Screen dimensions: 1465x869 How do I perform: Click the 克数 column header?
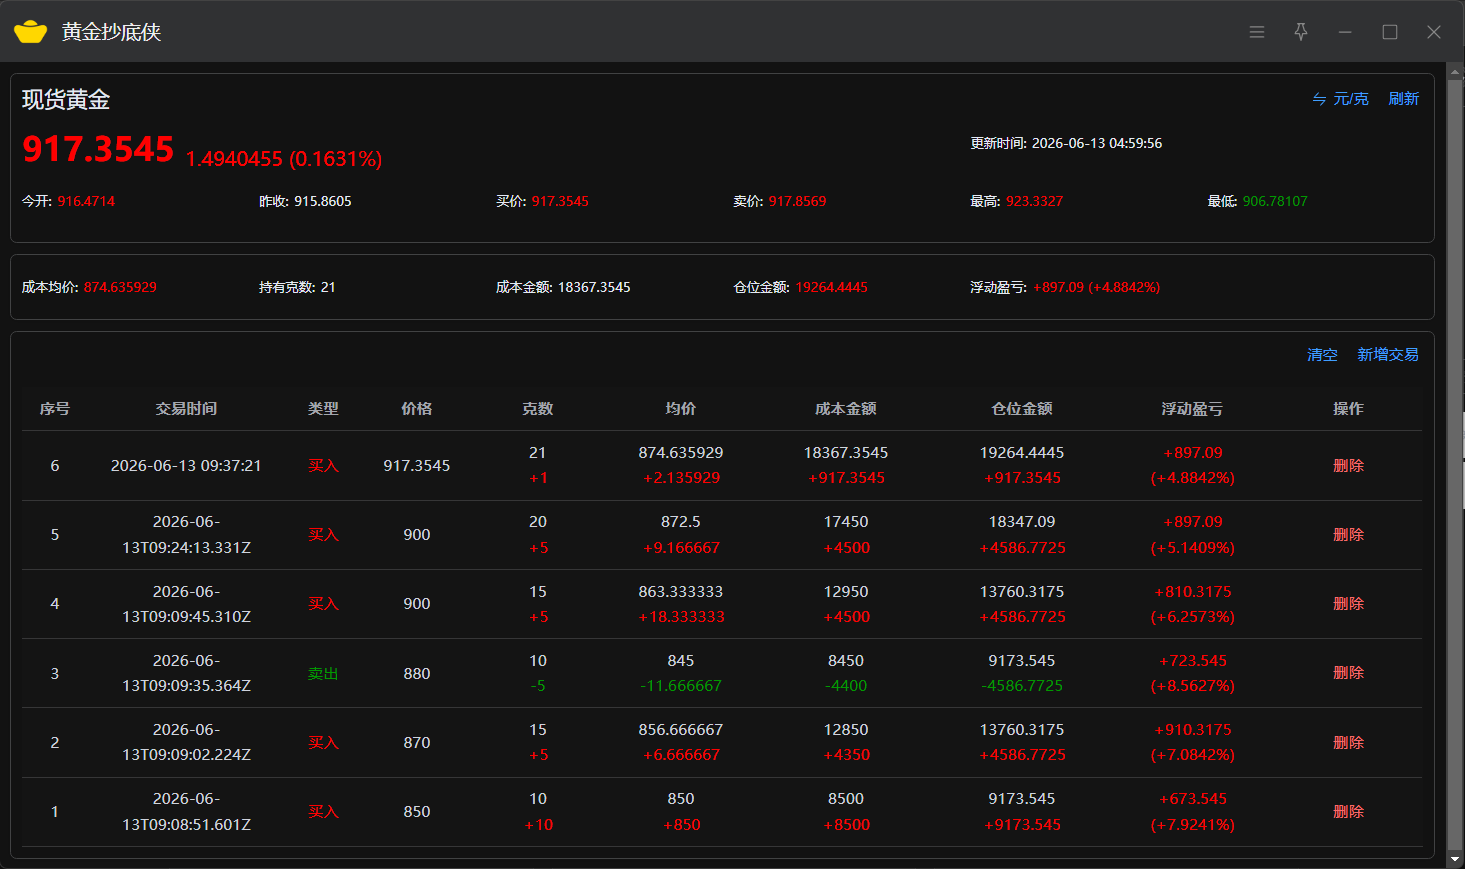(538, 408)
